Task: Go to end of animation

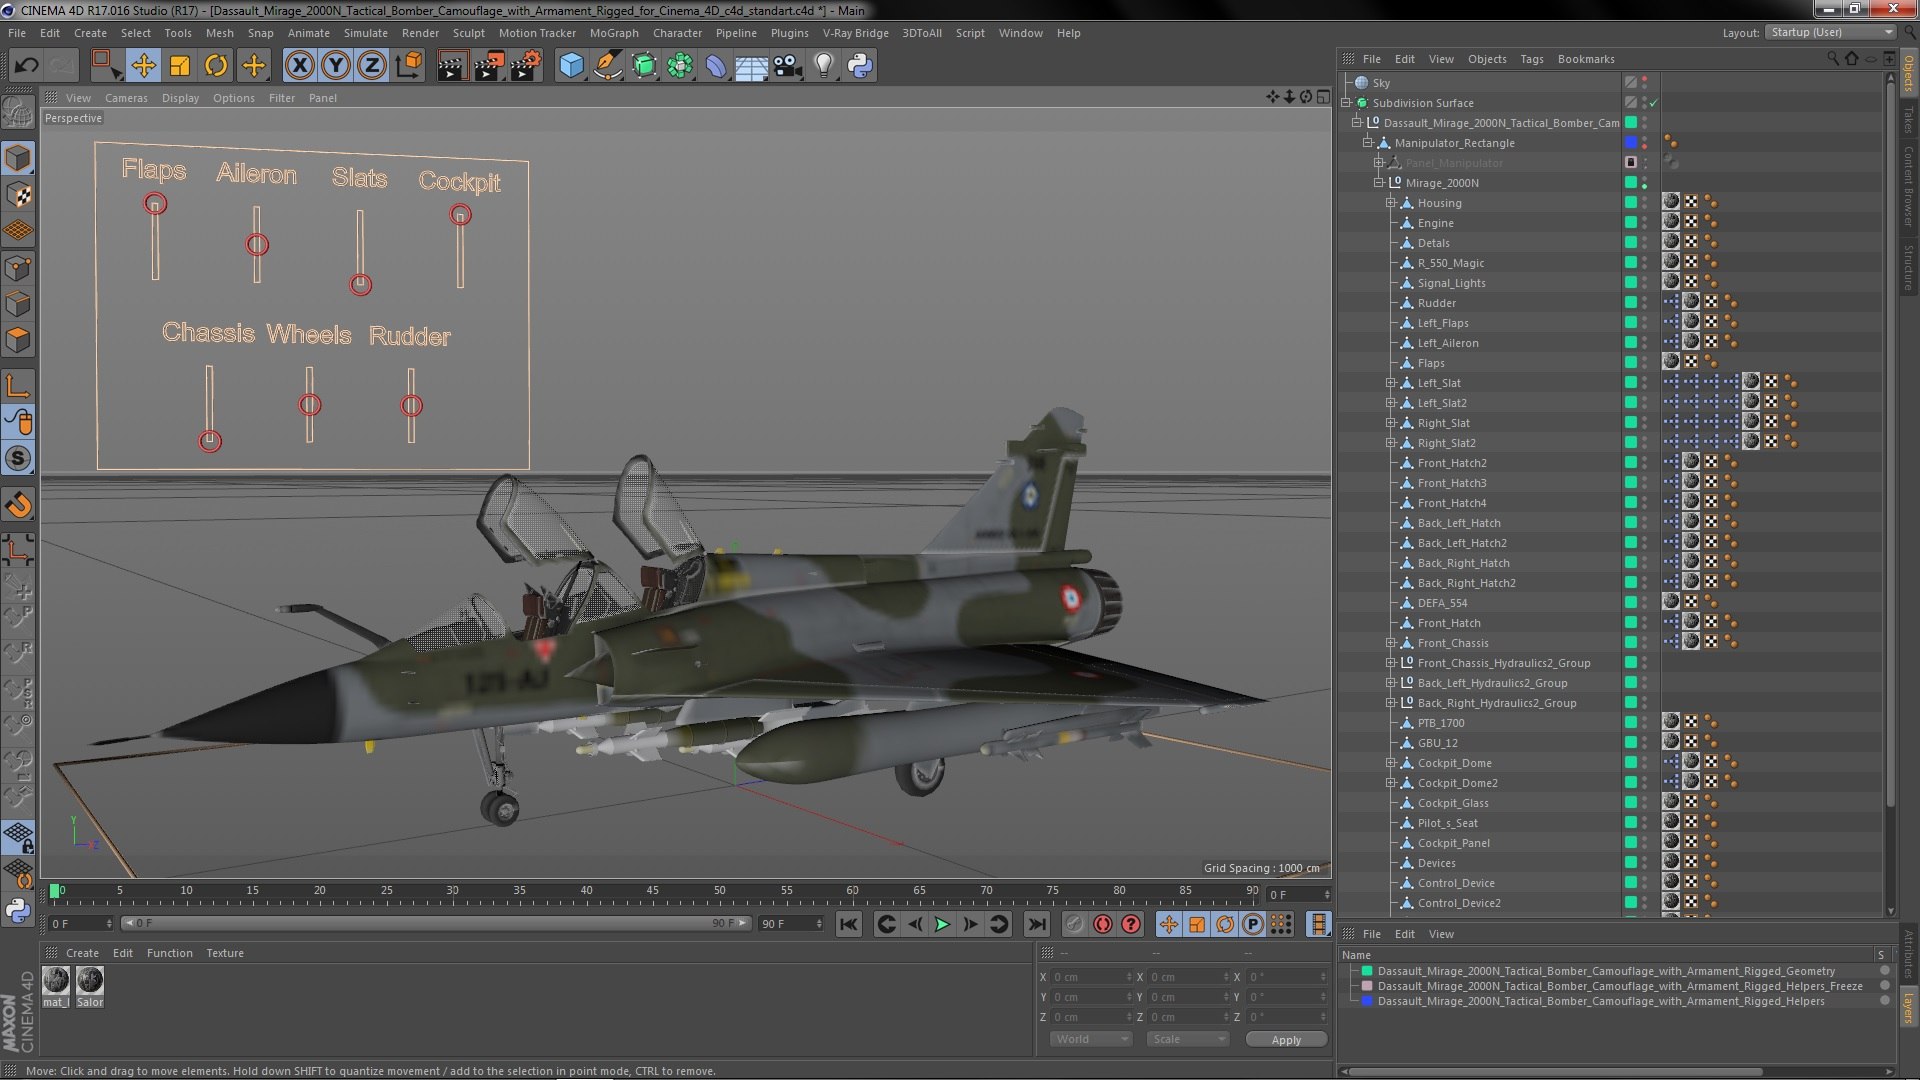Action: pos(1037,924)
